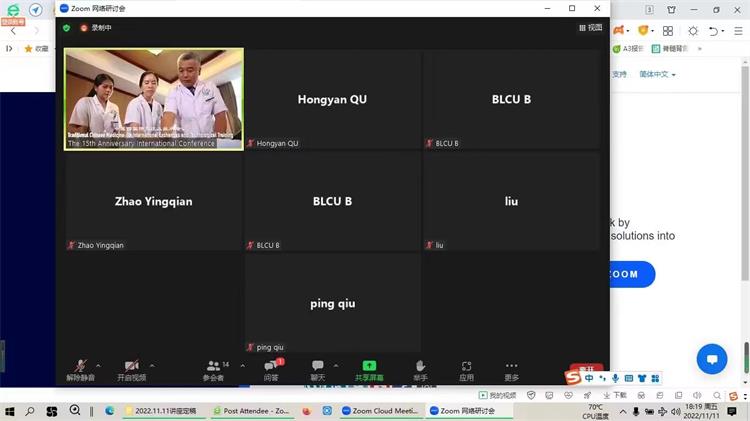This screenshot has width=750, height=421.
Task: Click My Videos in browser status bar
Action: [497, 395]
